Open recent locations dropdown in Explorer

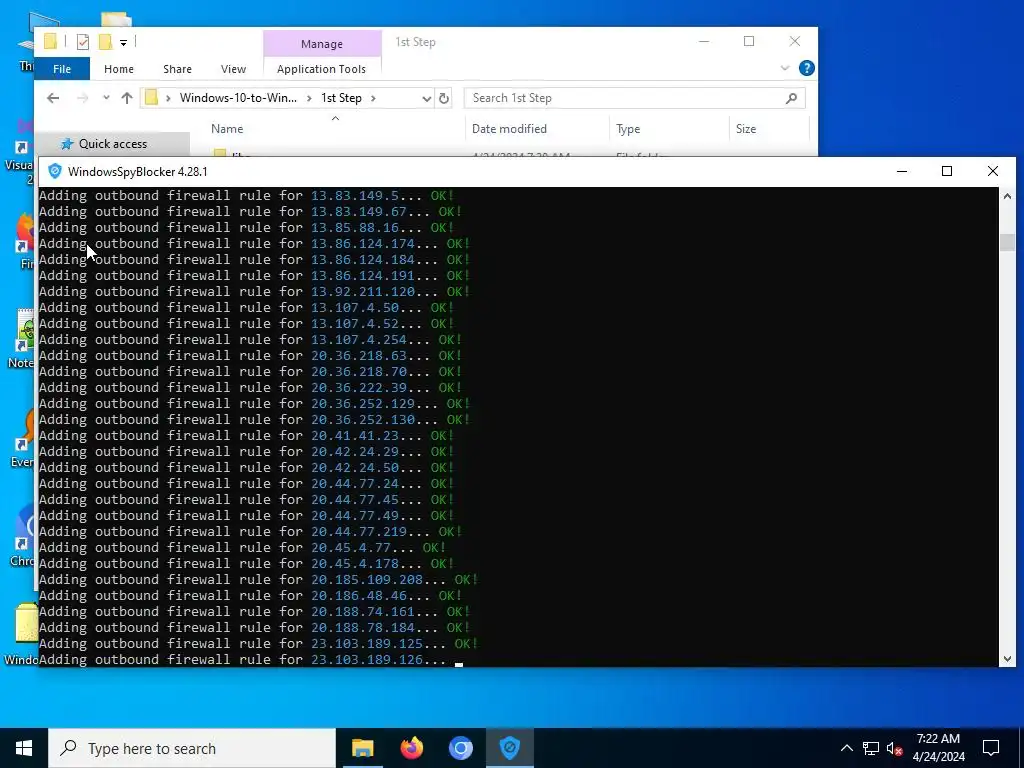tap(106, 98)
